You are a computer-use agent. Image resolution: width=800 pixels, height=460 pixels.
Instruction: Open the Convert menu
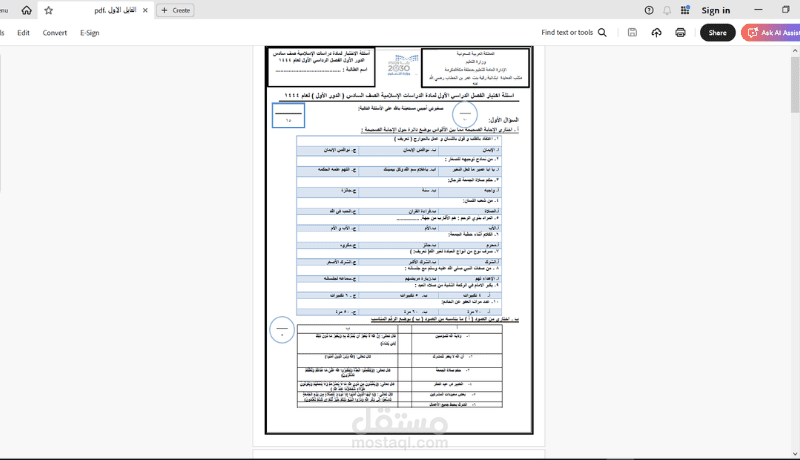[55, 33]
